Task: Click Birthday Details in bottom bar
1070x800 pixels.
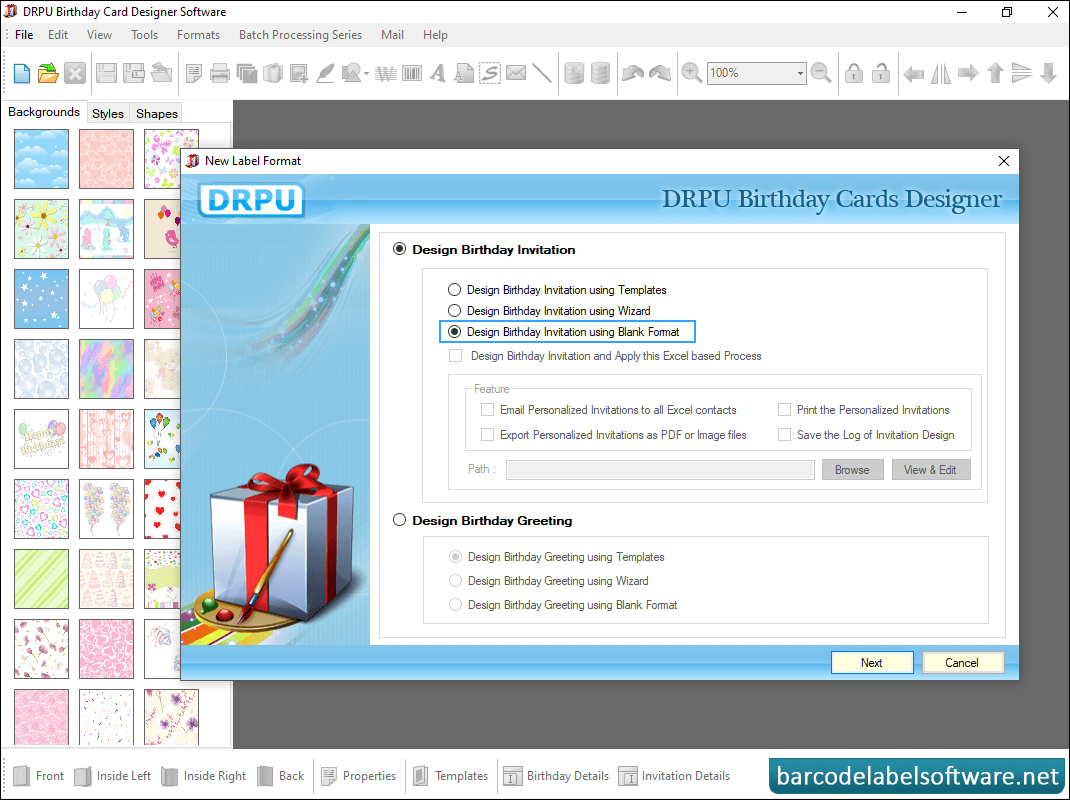Action: click(x=556, y=775)
